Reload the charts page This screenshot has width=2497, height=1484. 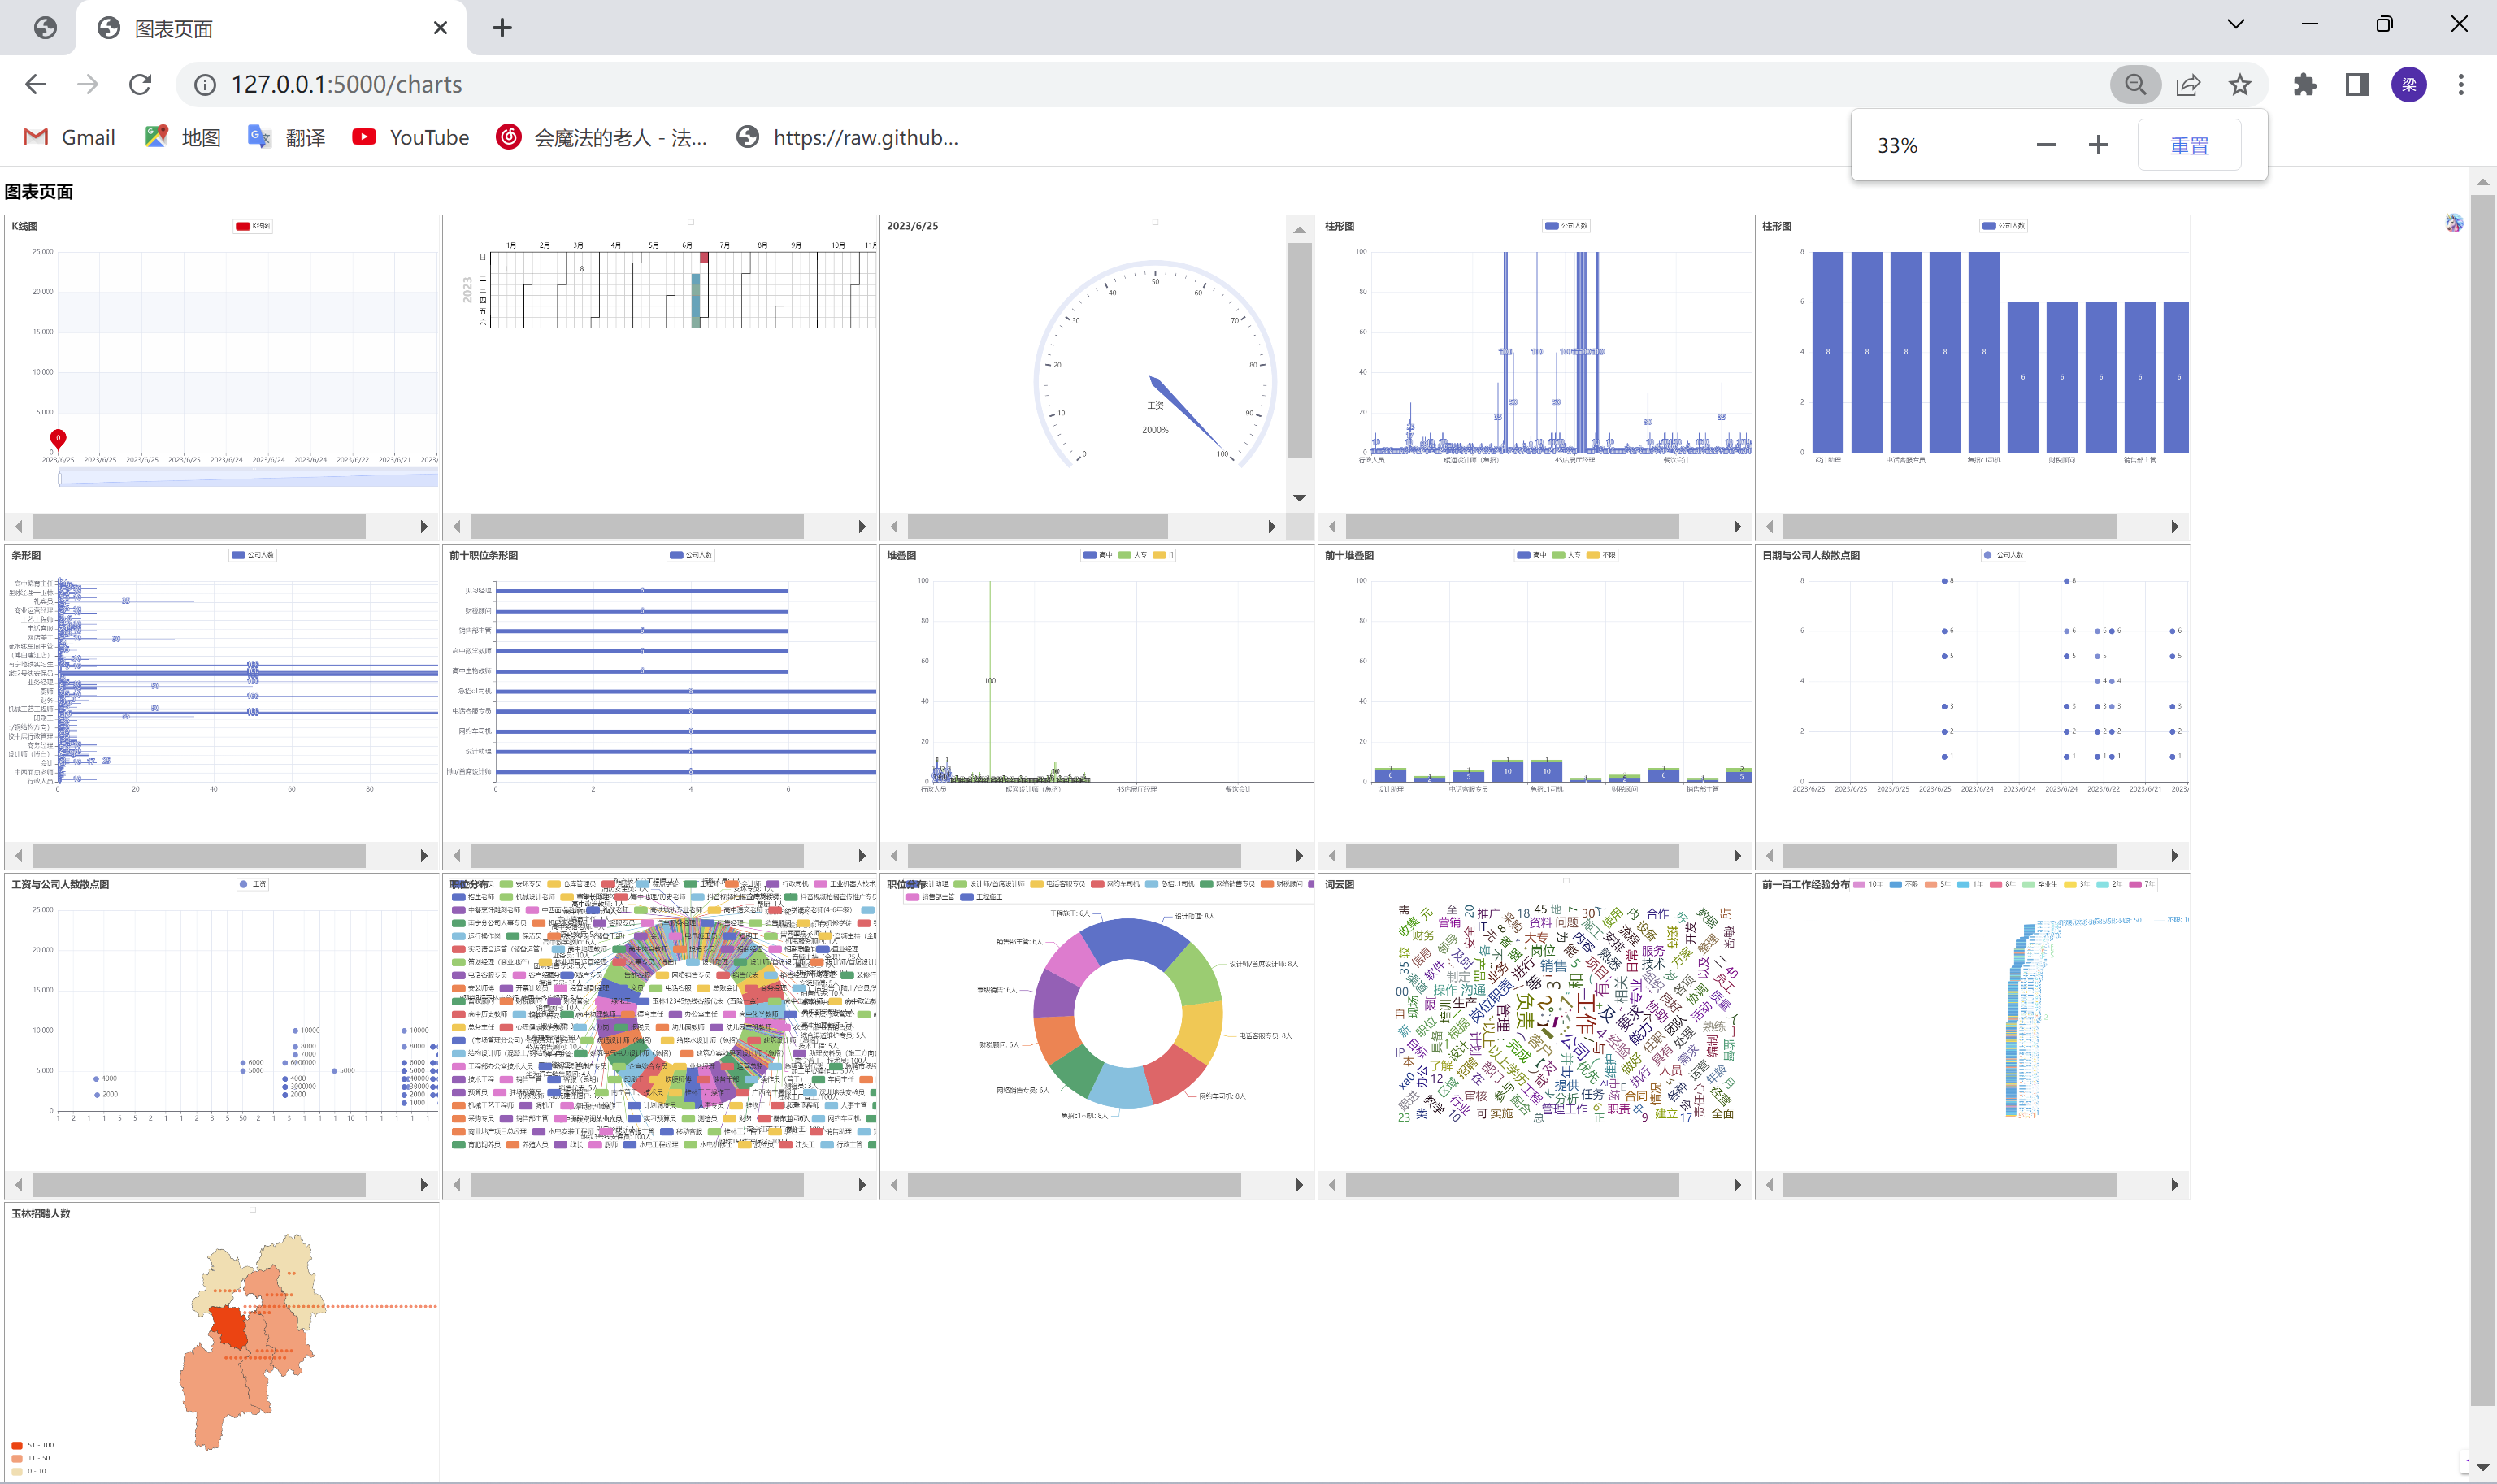140,85
